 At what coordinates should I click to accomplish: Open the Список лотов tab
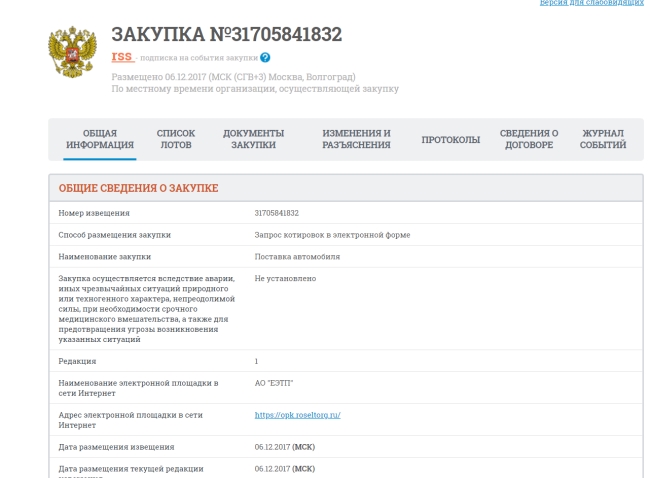click(x=176, y=139)
